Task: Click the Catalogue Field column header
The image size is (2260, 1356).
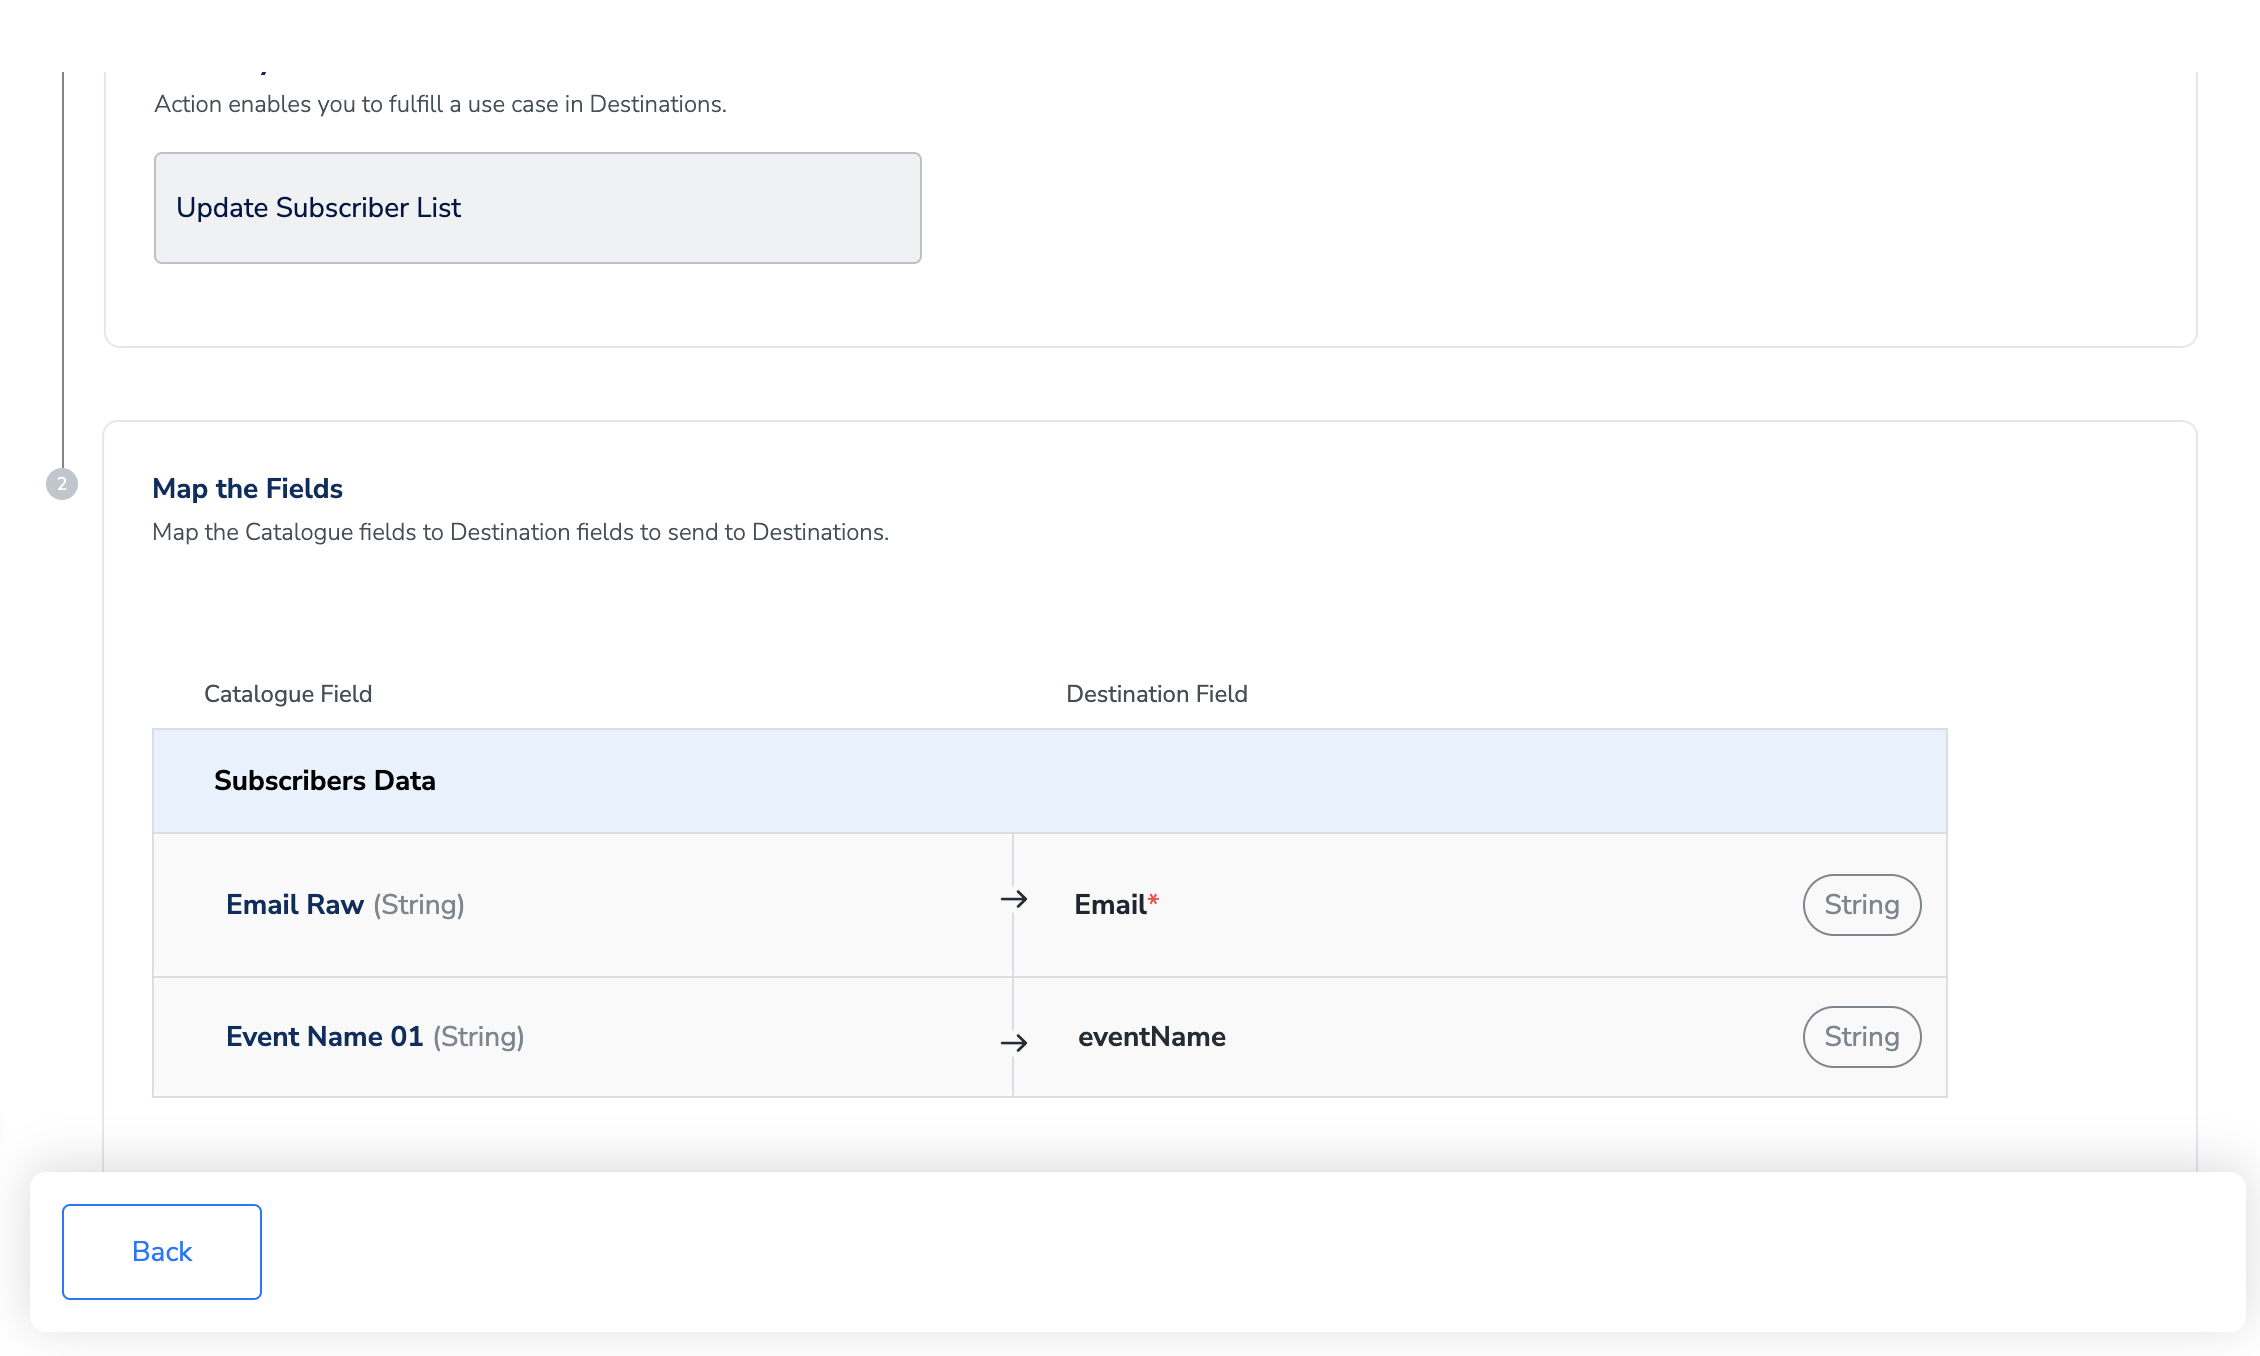Action: pyautogui.click(x=287, y=694)
